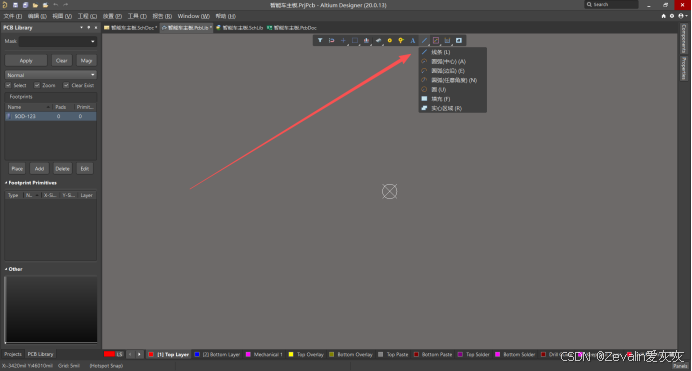Select the place region tool at toolbar end

[x=459, y=41]
